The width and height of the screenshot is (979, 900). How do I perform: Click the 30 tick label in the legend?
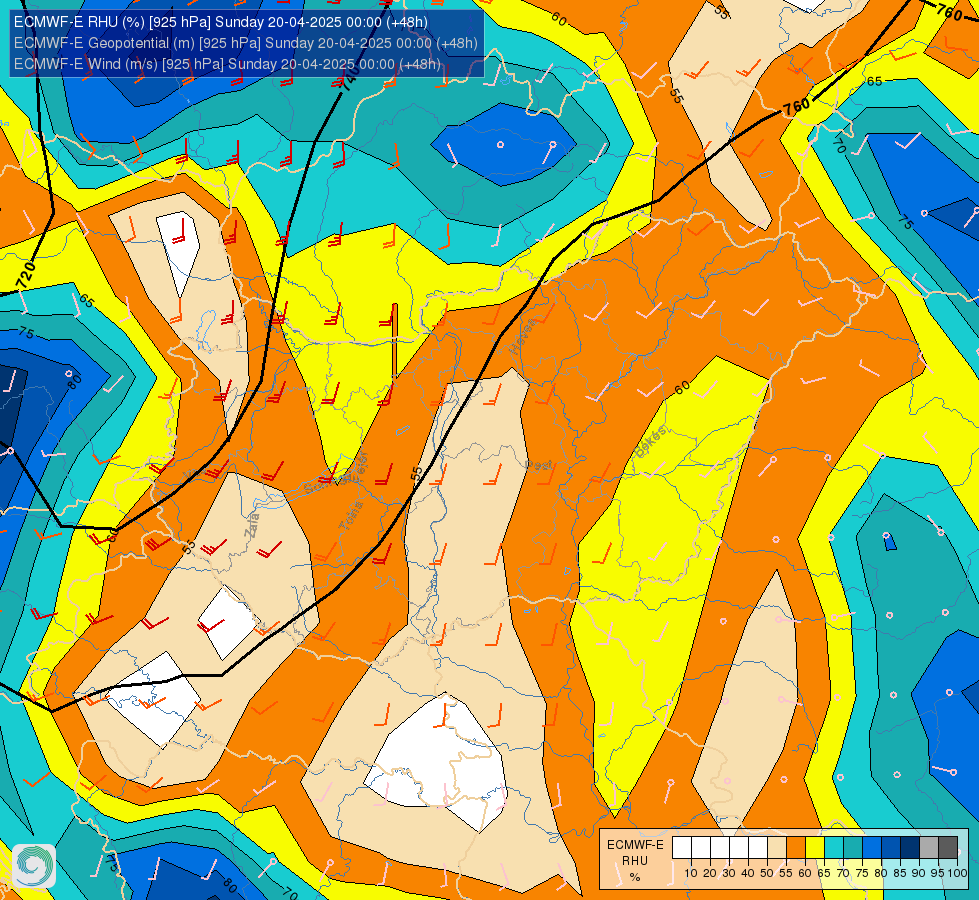click(729, 873)
